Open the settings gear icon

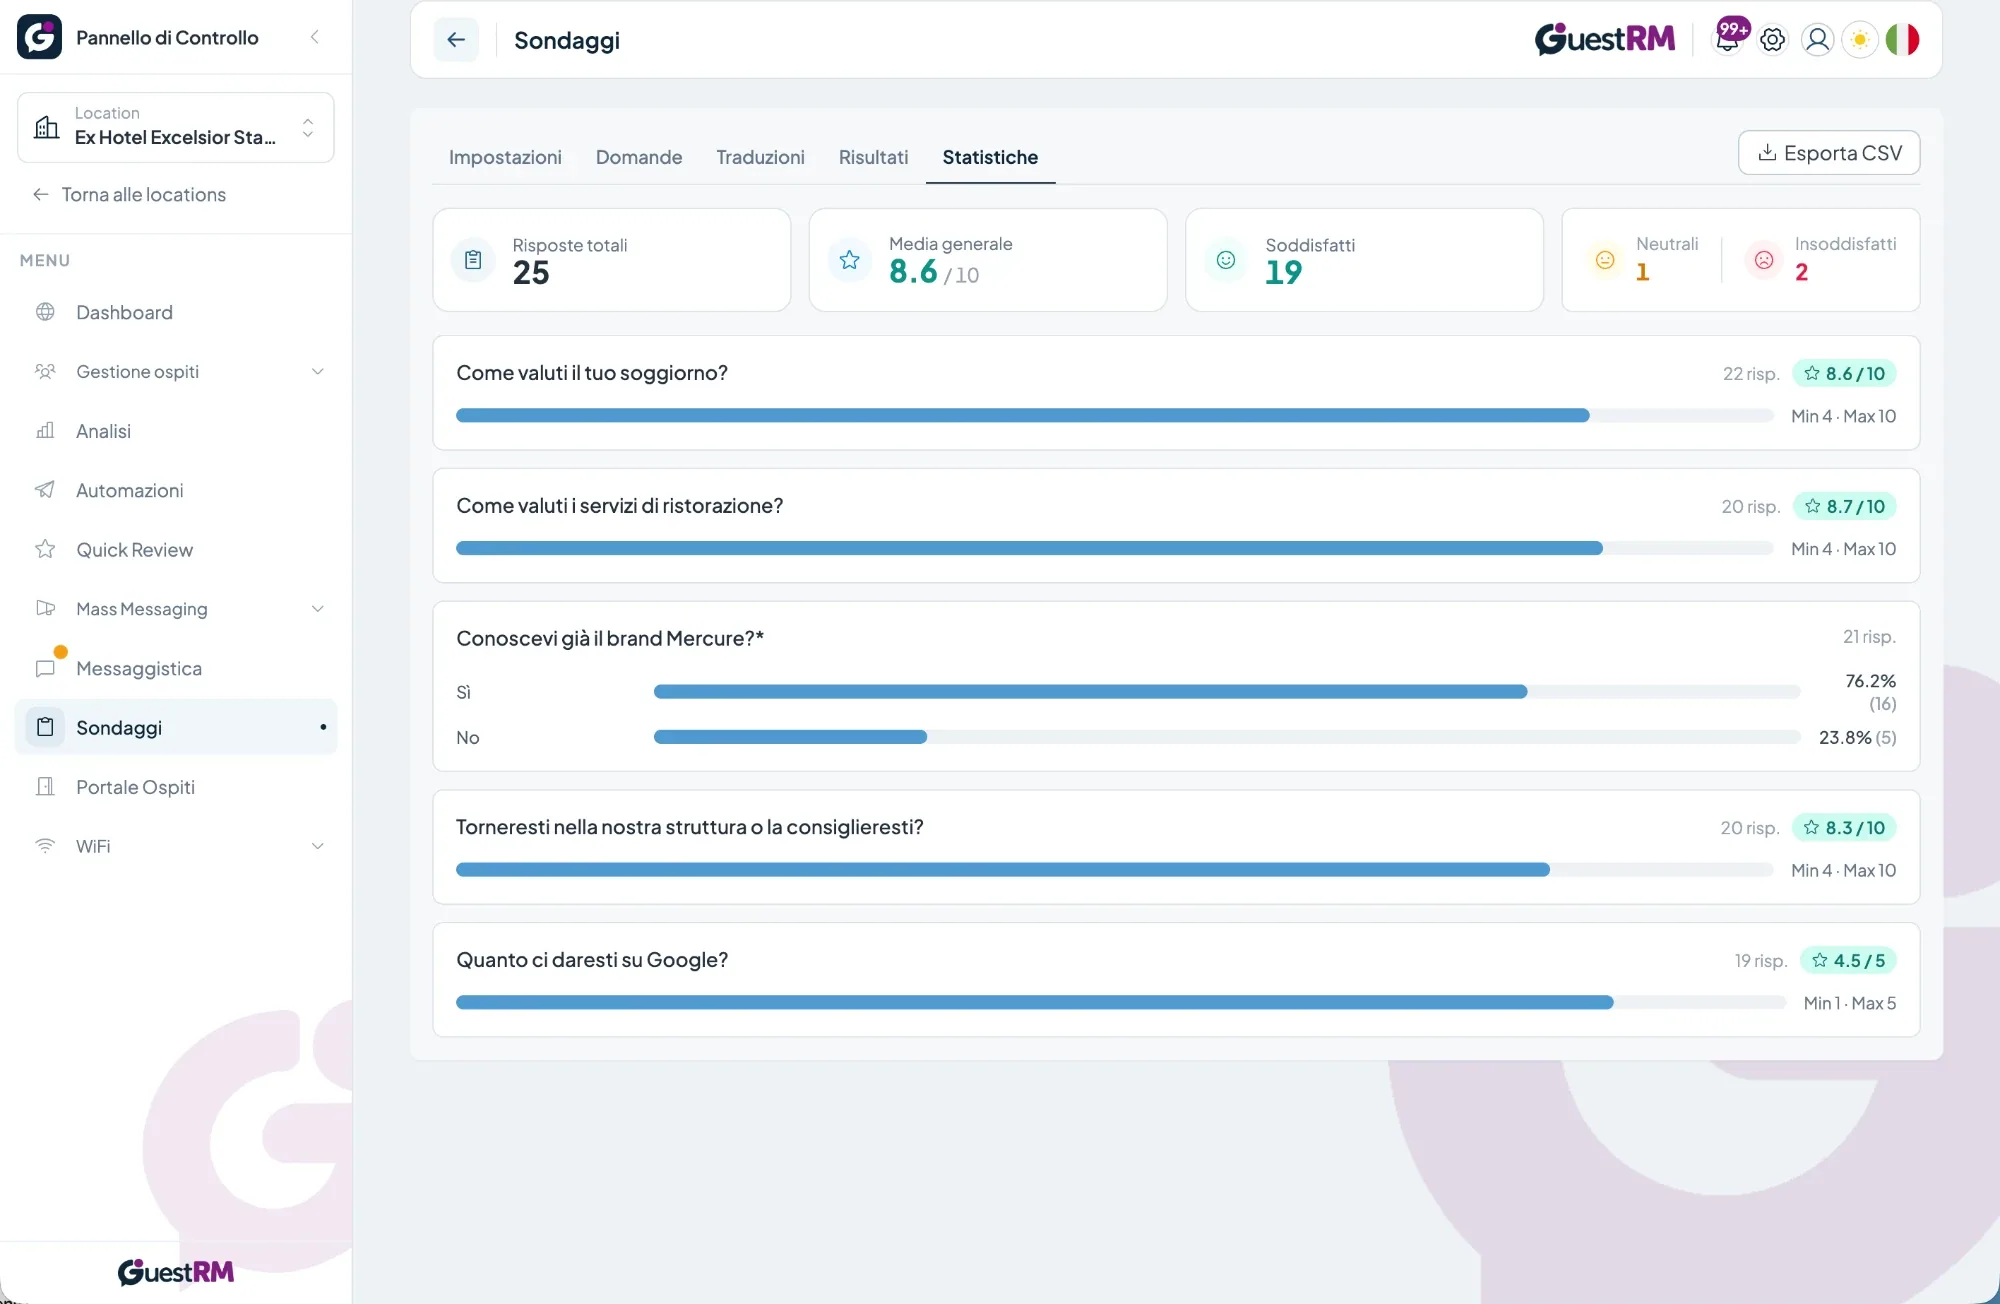tap(1773, 40)
